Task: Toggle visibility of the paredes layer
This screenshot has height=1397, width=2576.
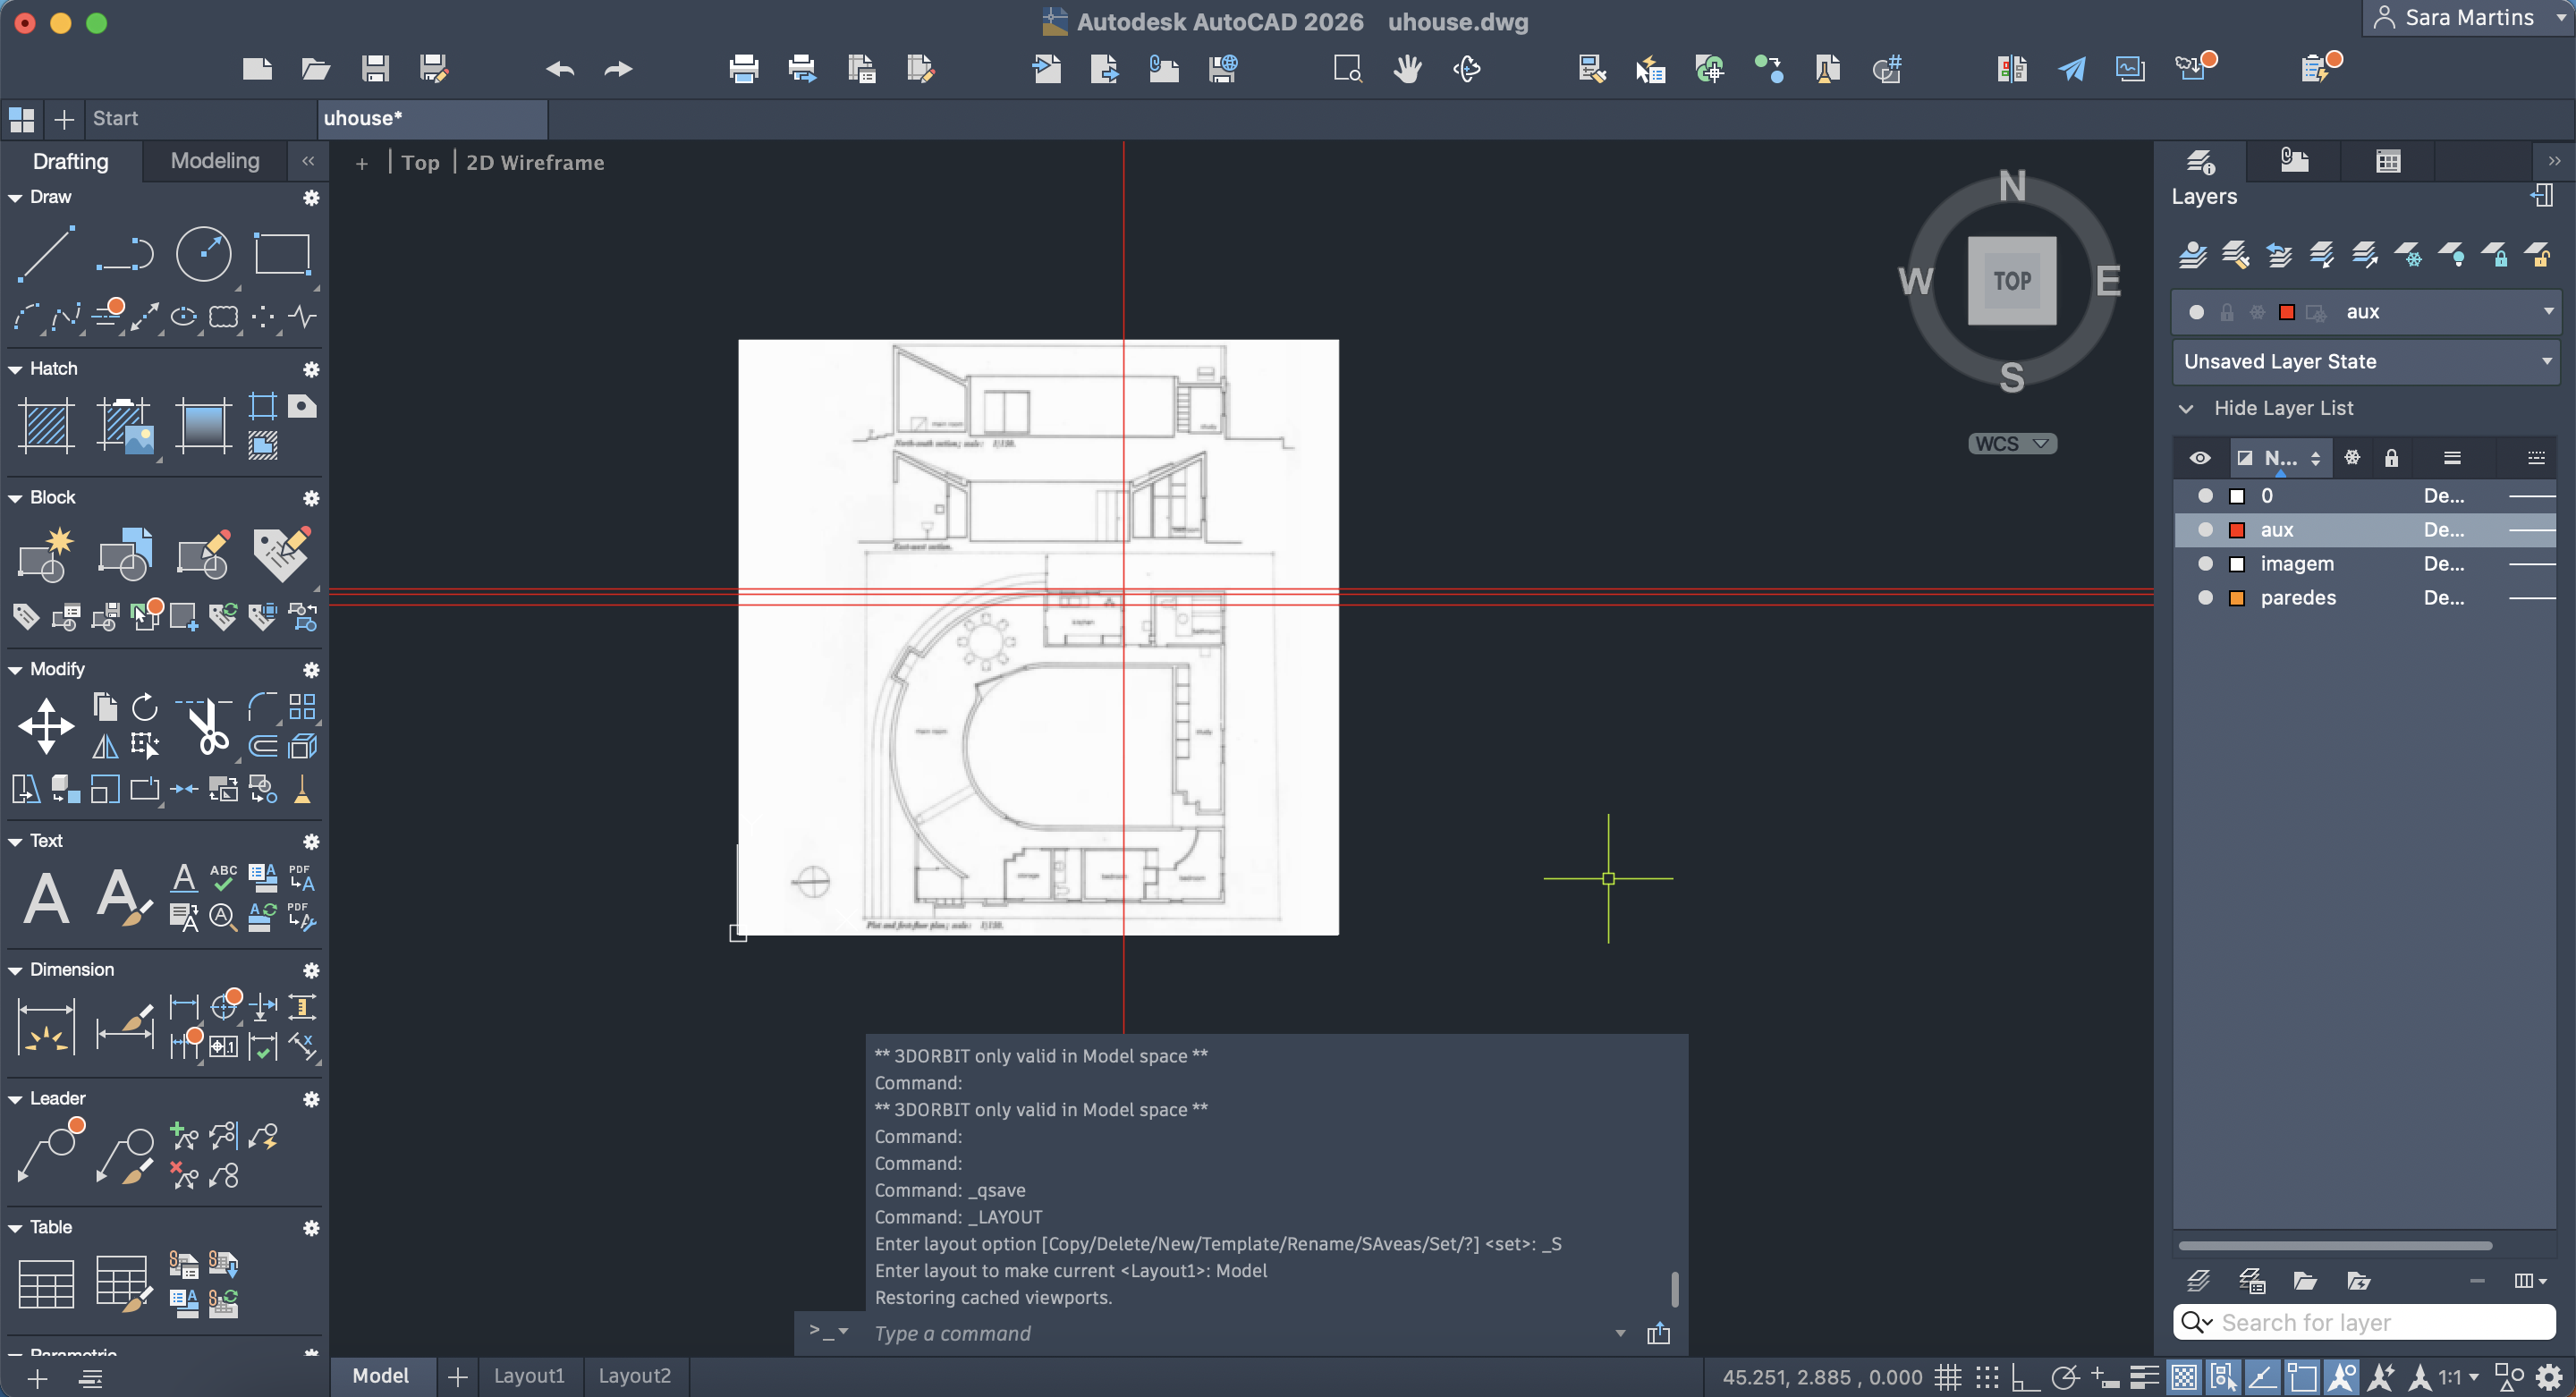Action: click(2205, 598)
